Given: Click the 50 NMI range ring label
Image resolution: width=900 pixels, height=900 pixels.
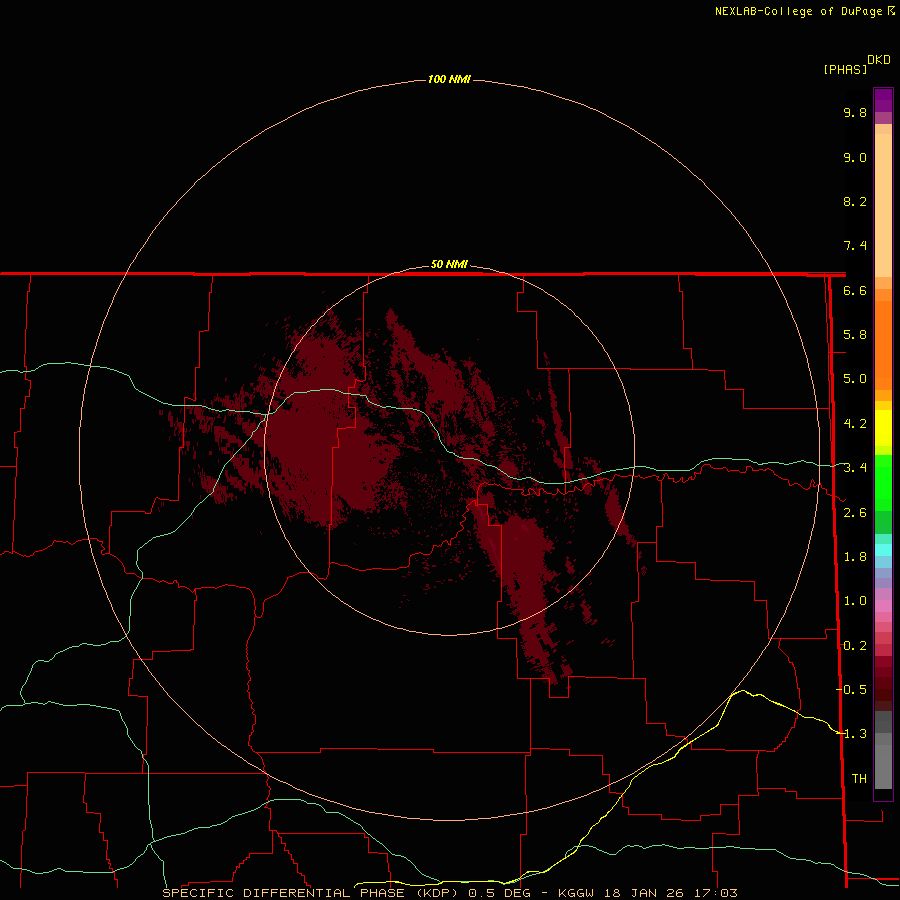Looking at the screenshot, I should 449,264.
